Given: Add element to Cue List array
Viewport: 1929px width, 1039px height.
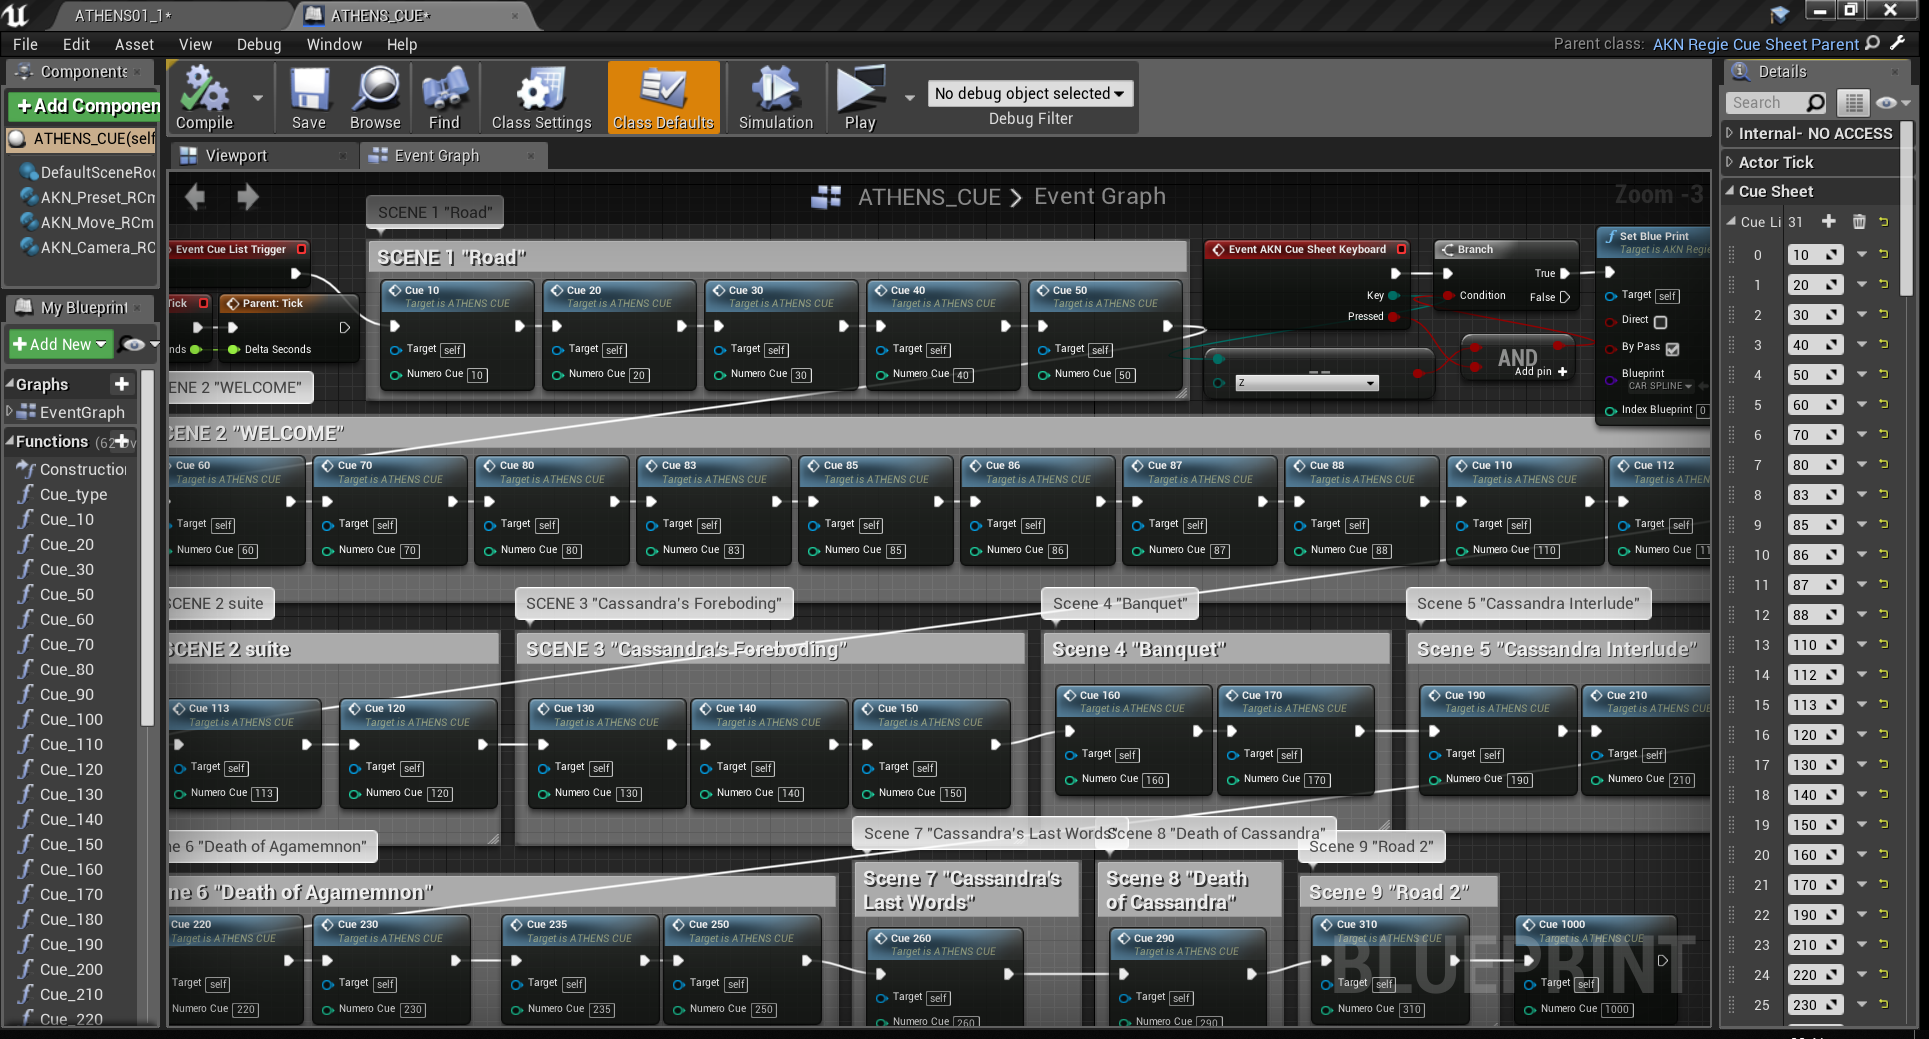Looking at the screenshot, I should (x=1829, y=221).
